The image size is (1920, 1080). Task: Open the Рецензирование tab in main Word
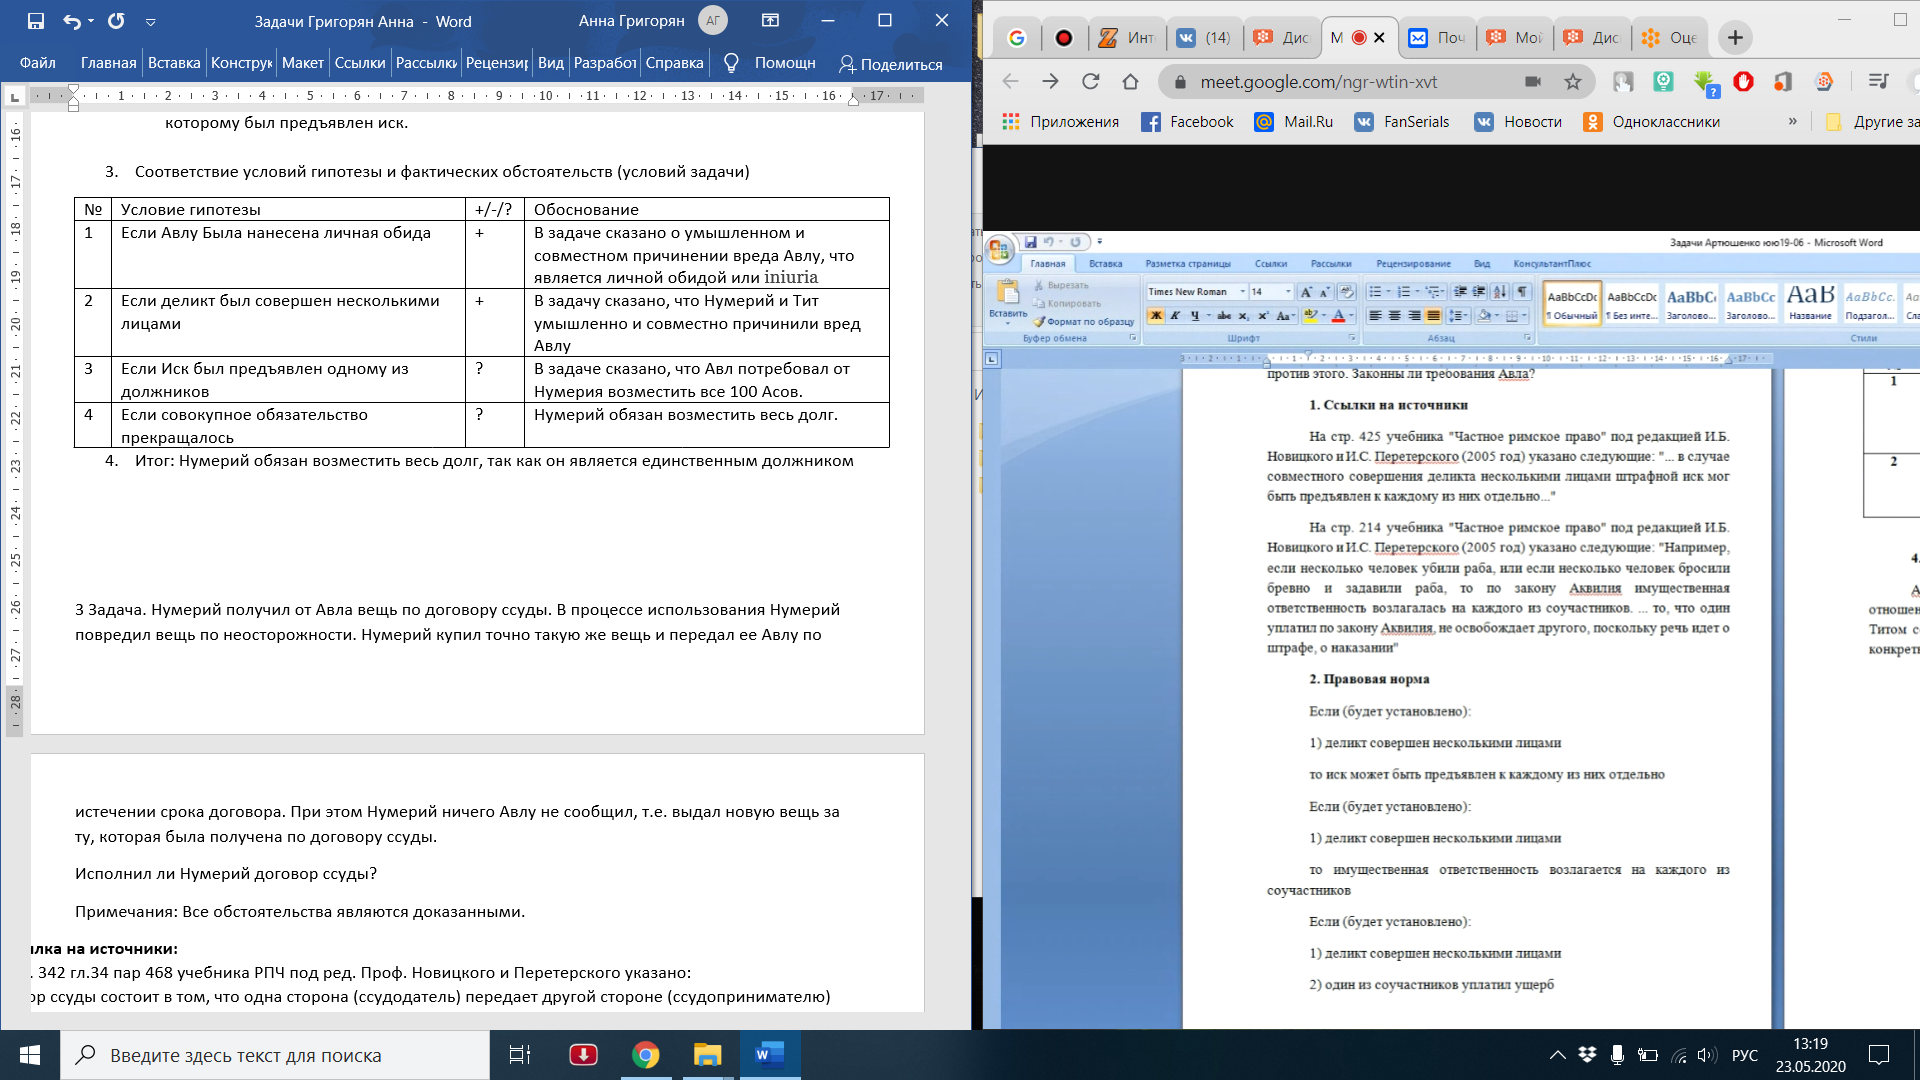click(497, 63)
